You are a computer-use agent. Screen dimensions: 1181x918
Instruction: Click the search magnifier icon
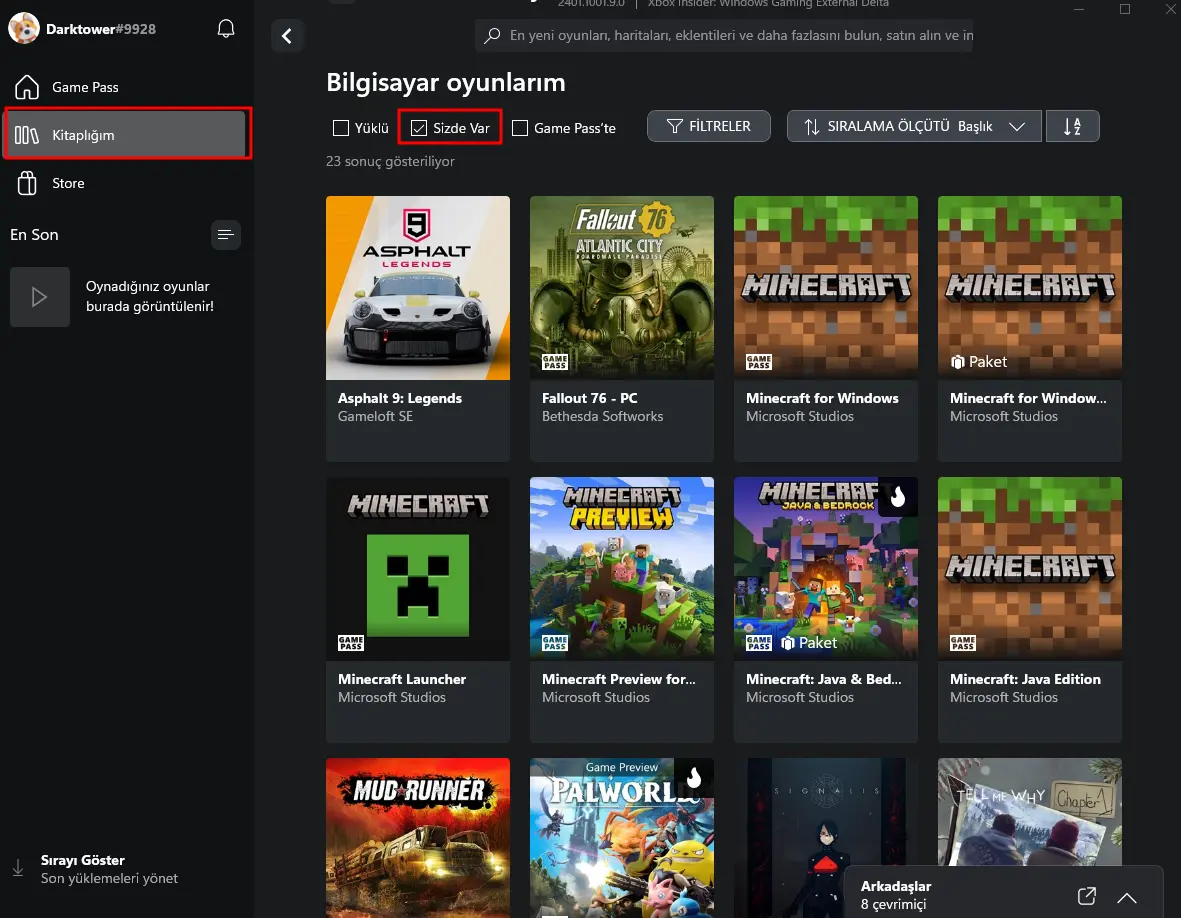click(x=492, y=35)
